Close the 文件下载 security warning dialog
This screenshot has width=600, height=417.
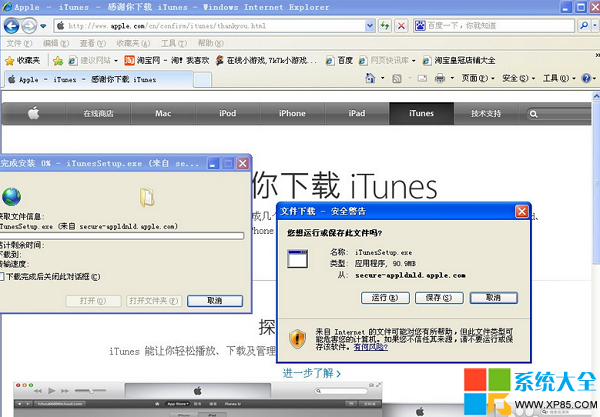522,211
